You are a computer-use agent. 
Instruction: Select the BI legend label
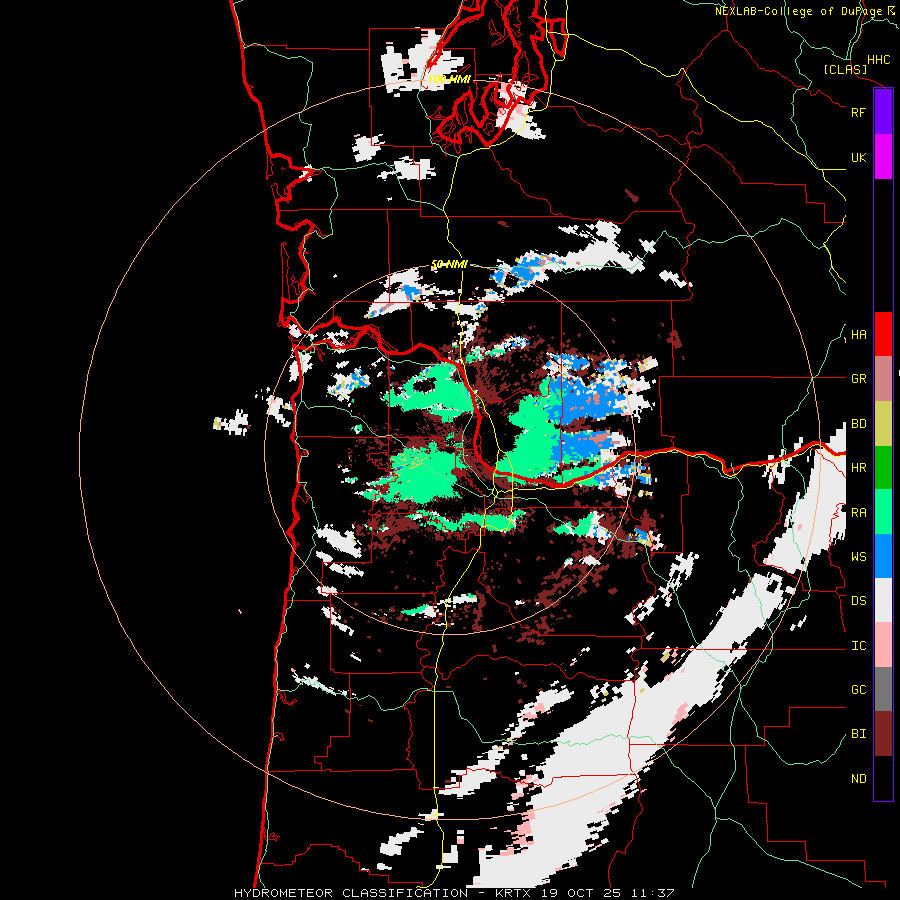pyautogui.click(x=859, y=734)
